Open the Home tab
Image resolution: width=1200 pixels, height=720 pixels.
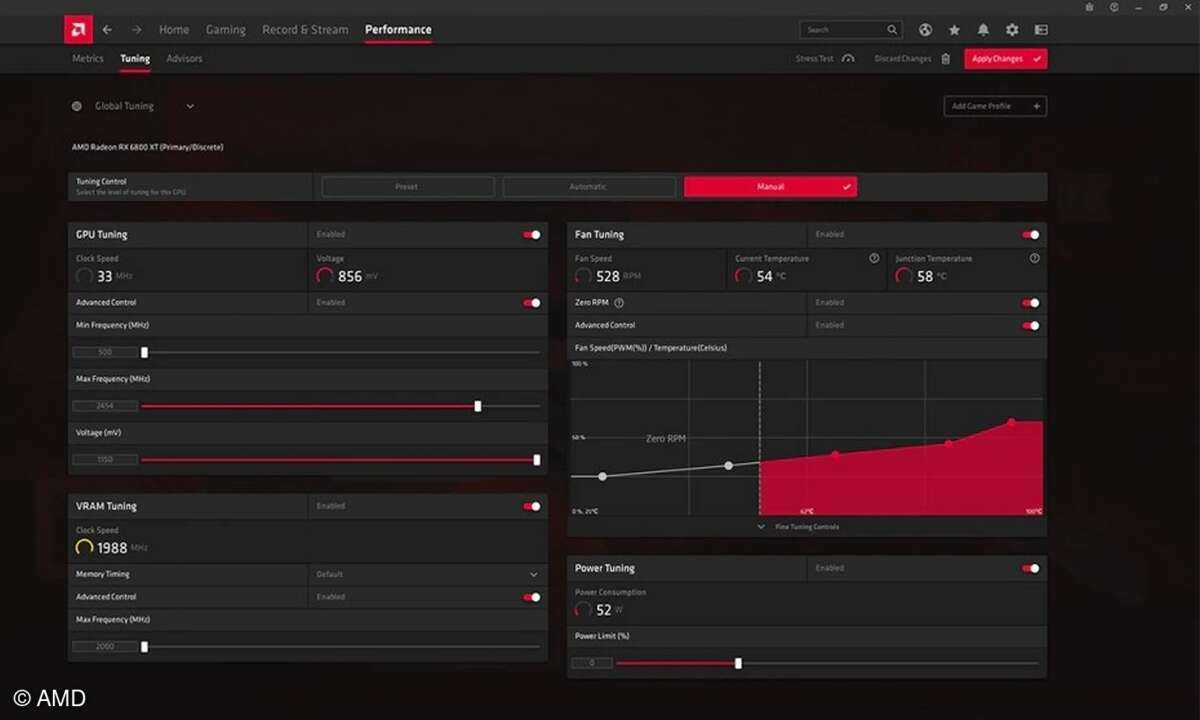coord(174,30)
